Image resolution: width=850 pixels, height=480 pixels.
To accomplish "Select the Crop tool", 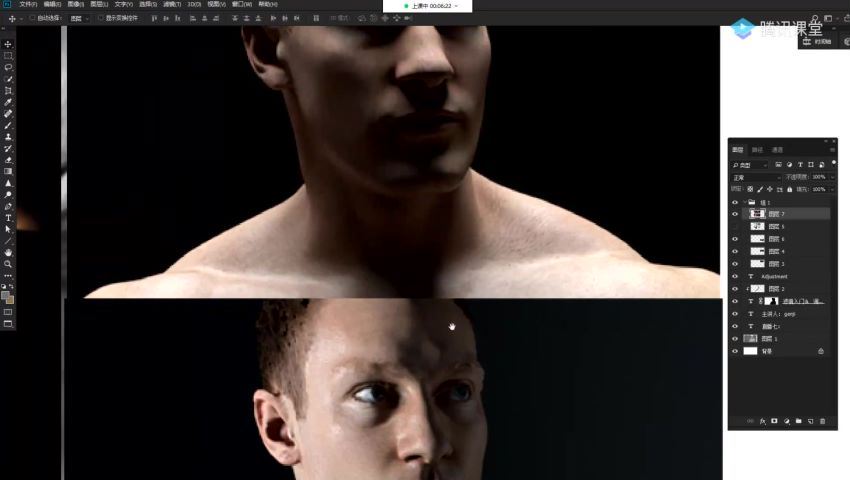I will 8,91.
